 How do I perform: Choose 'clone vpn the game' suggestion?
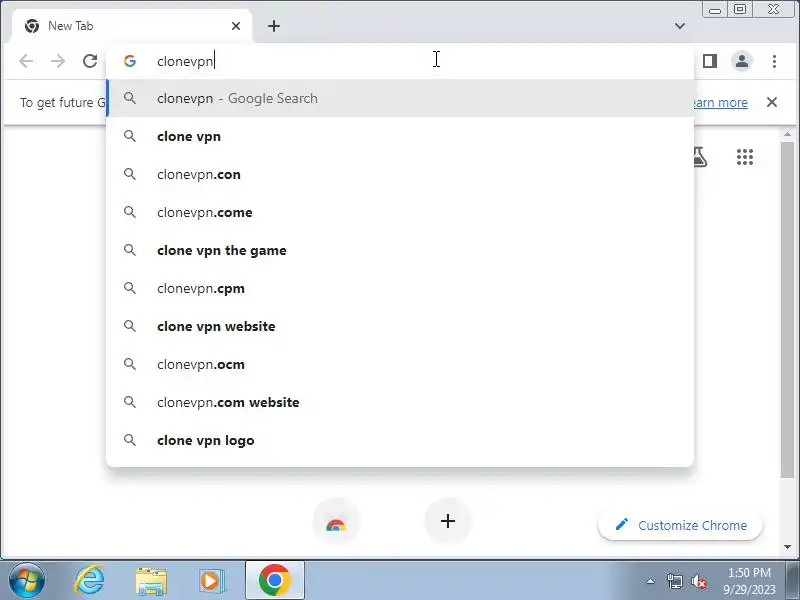pyautogui.click(x=400, y=251)
